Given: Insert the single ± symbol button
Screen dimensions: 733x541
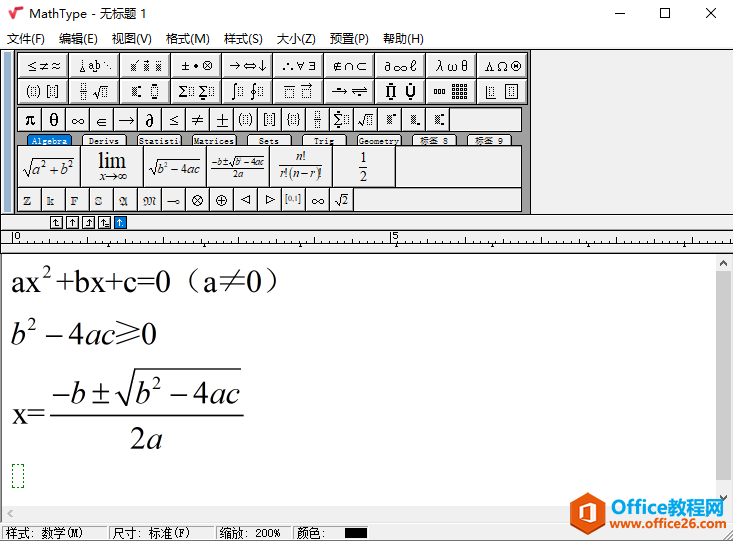Looking at the screenshot, I should (222, 120).
